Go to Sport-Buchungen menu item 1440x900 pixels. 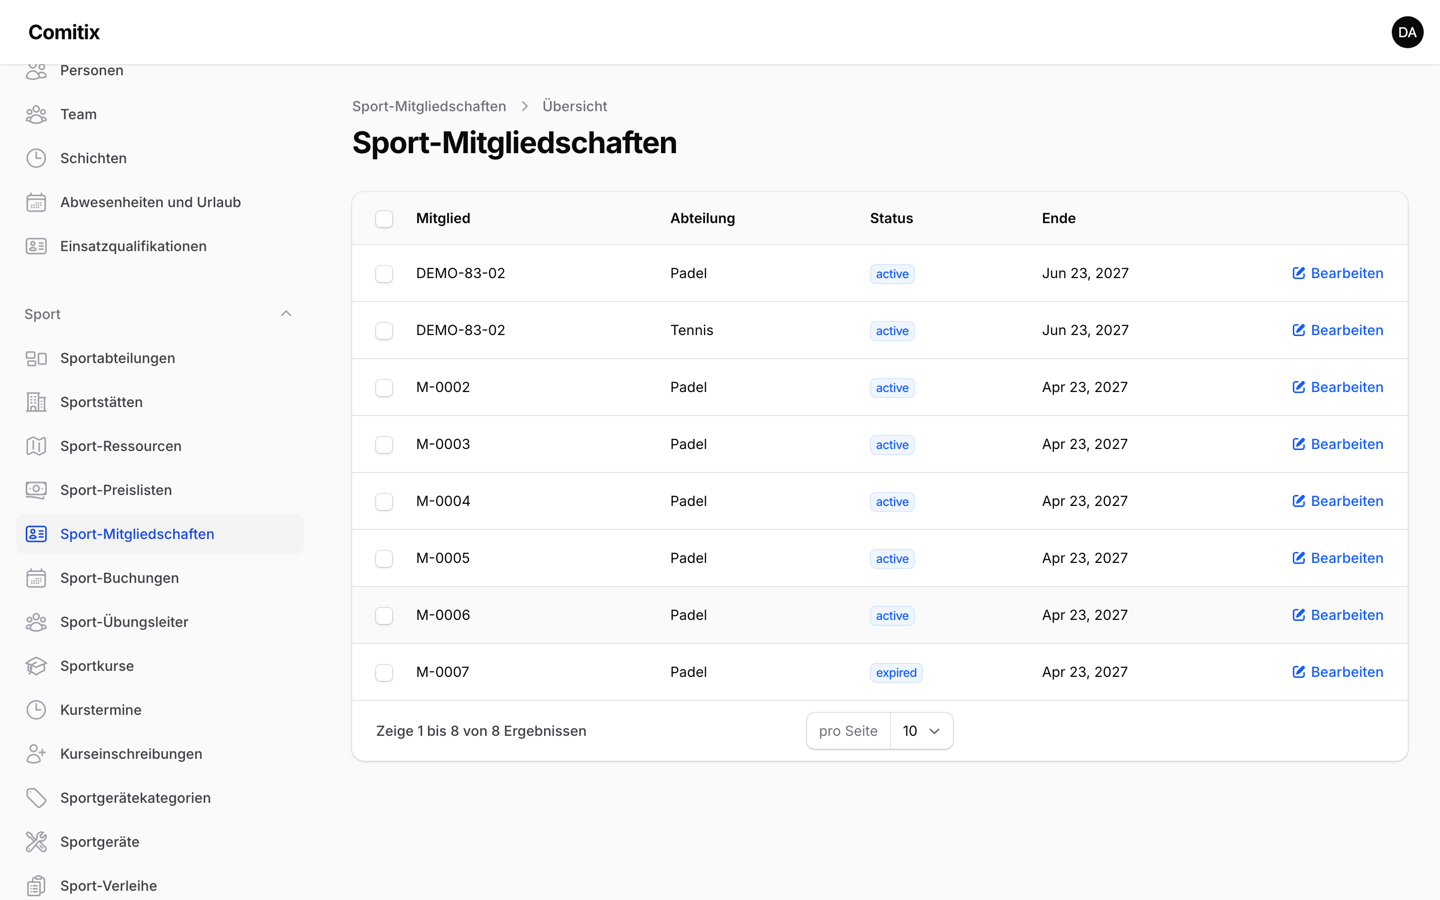tap(160, 578)
